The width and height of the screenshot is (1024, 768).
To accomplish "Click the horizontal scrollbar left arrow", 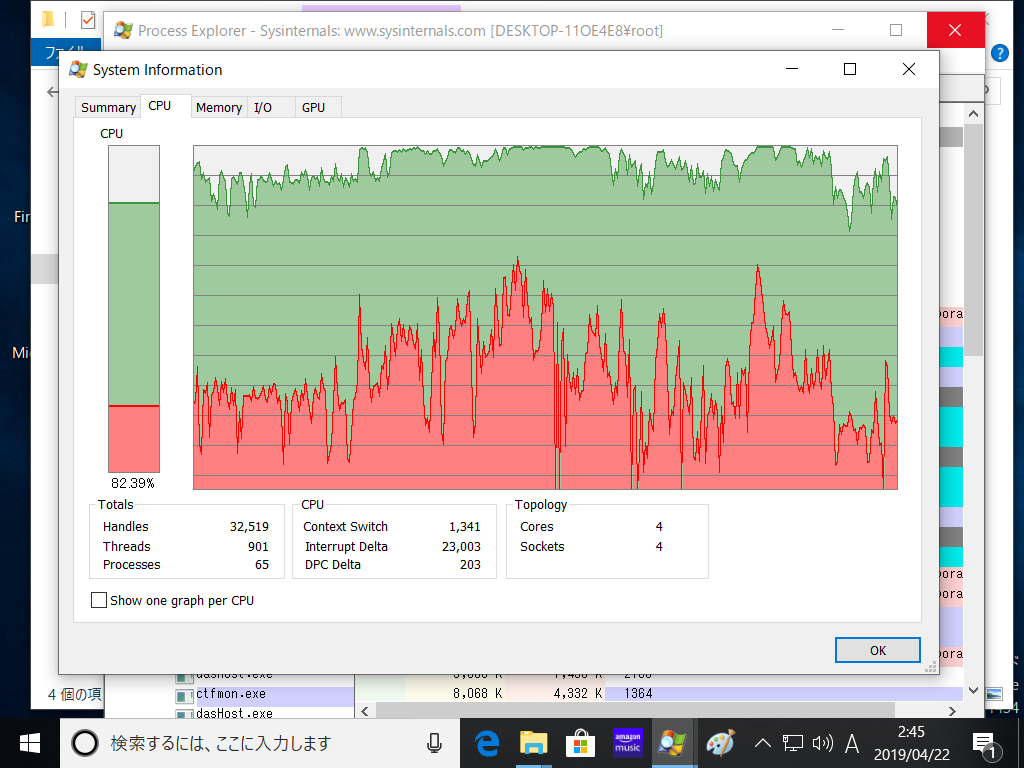I will 365,711.
